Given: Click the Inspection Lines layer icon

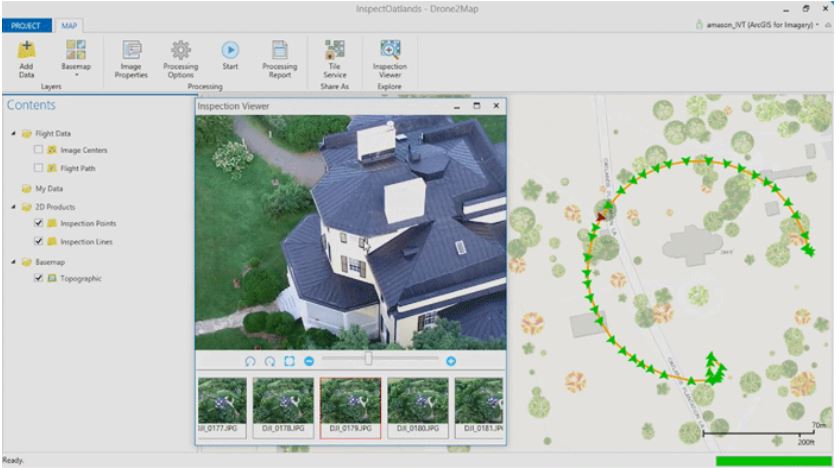Looking at the screenshot, I should [x=52, y=241].
